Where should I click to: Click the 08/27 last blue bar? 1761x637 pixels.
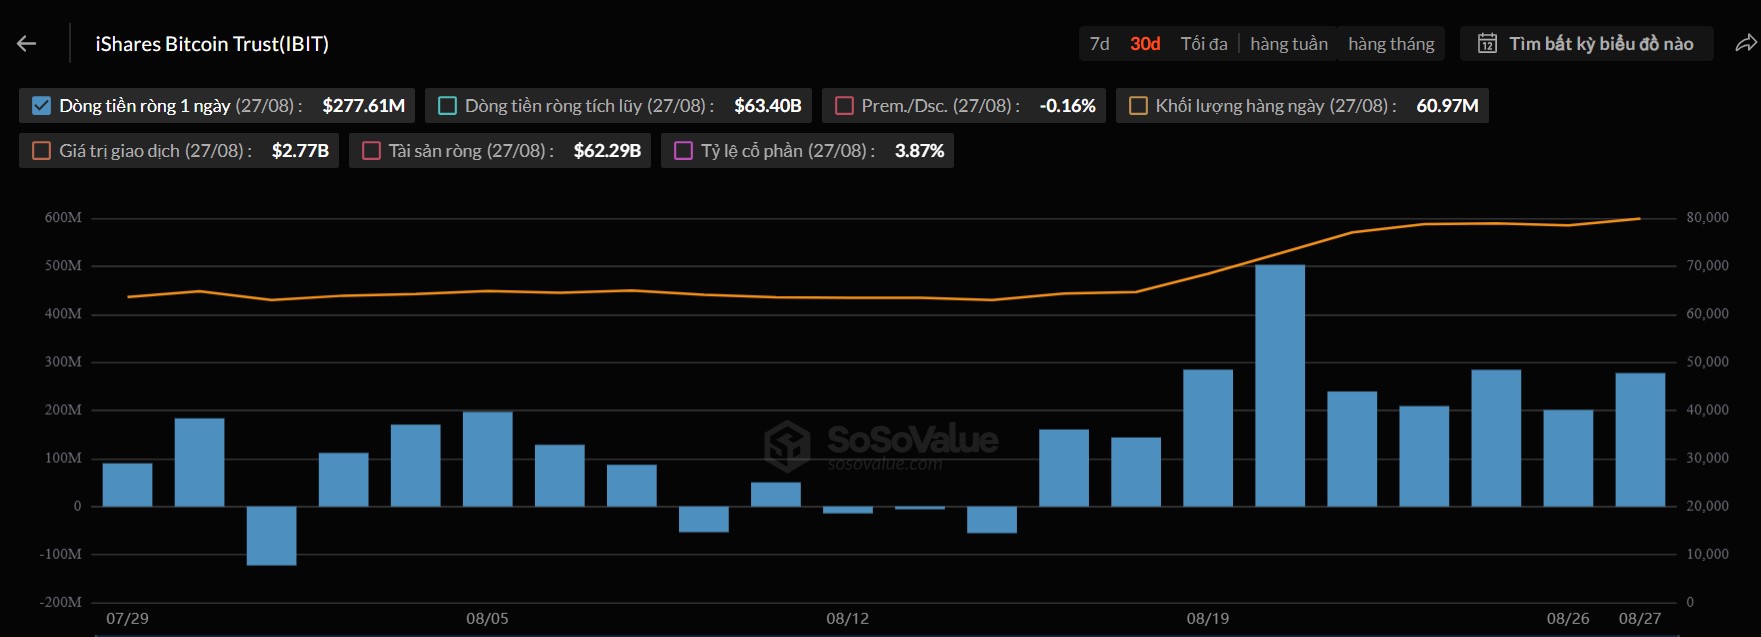(1640, 439)
